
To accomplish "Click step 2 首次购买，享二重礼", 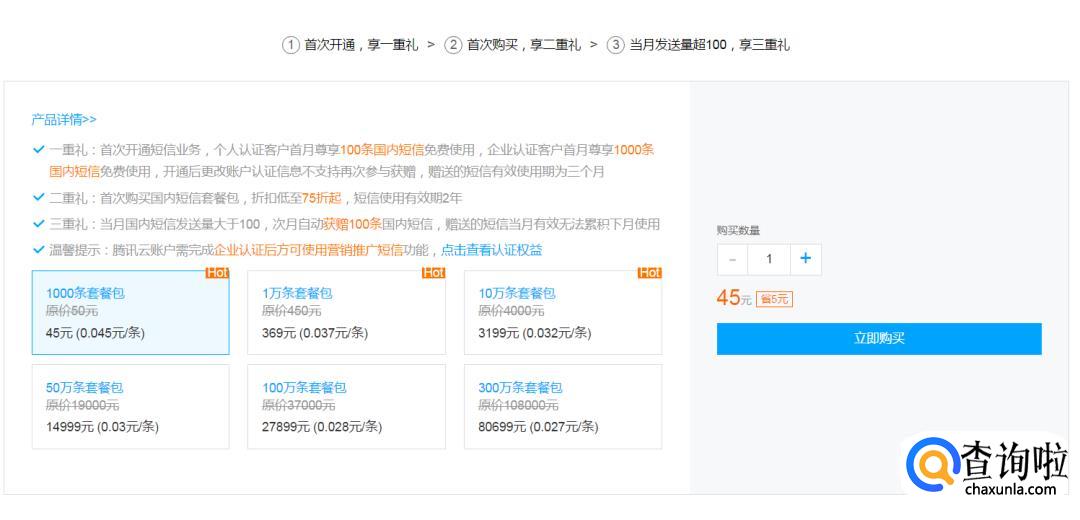I will tap(513, 45).
